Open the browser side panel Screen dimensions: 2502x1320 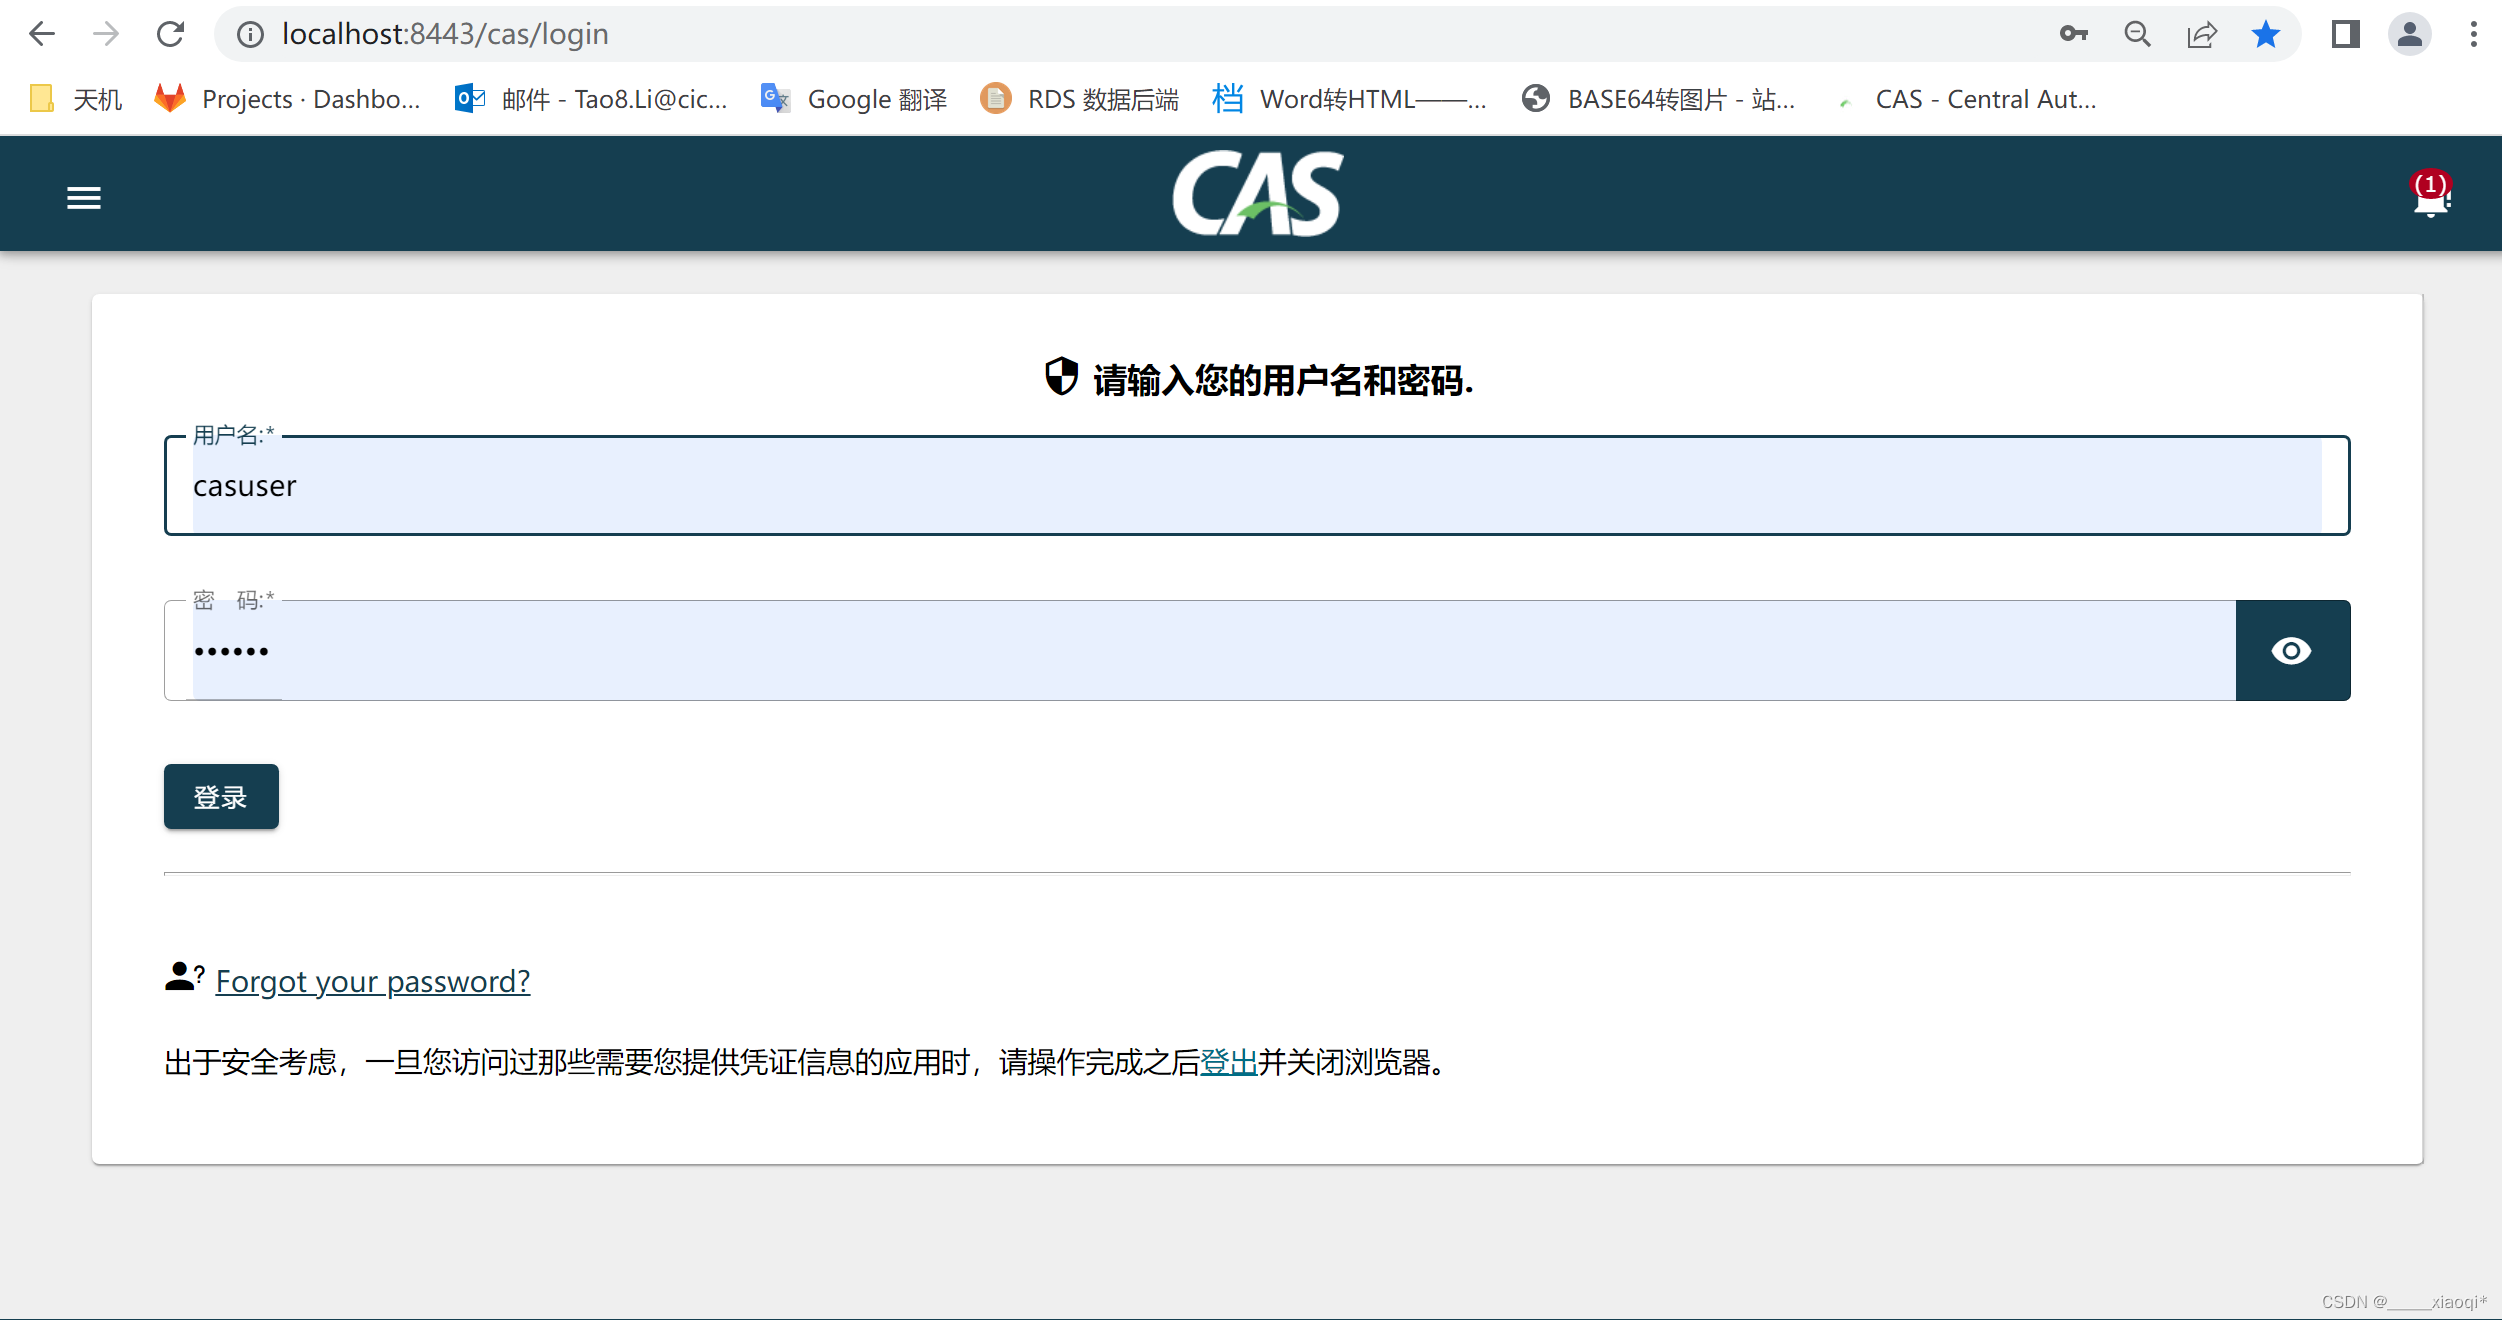(x=2346, y=34)
